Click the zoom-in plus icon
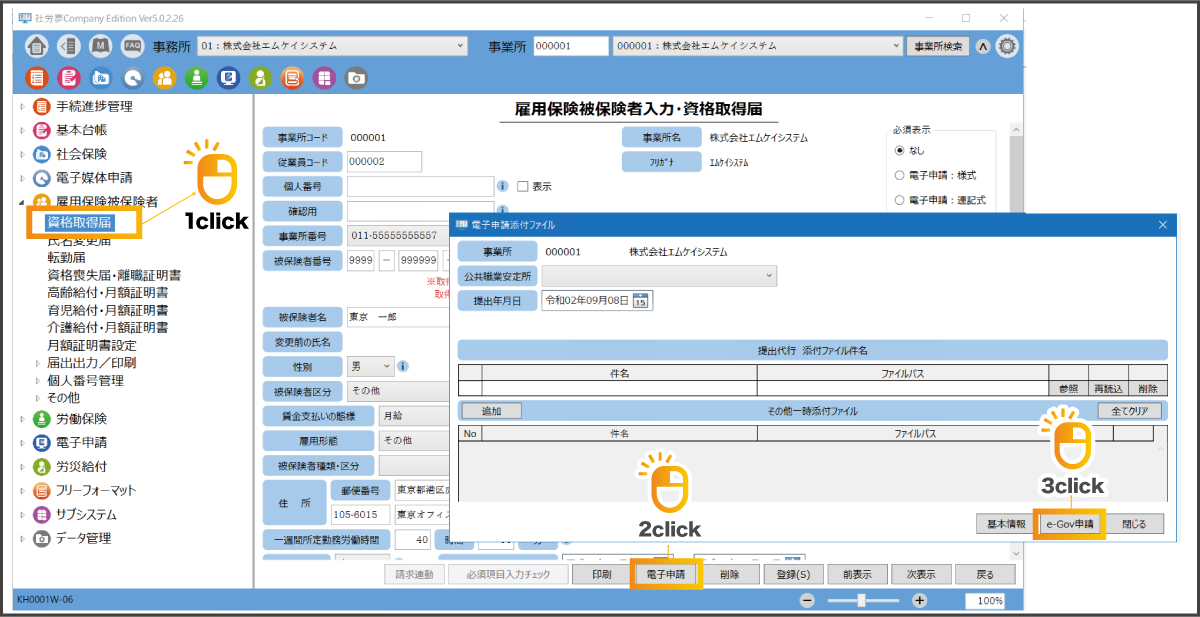Image resolution: width=1200 pixels, height=617 pixels. coord(920,600)
